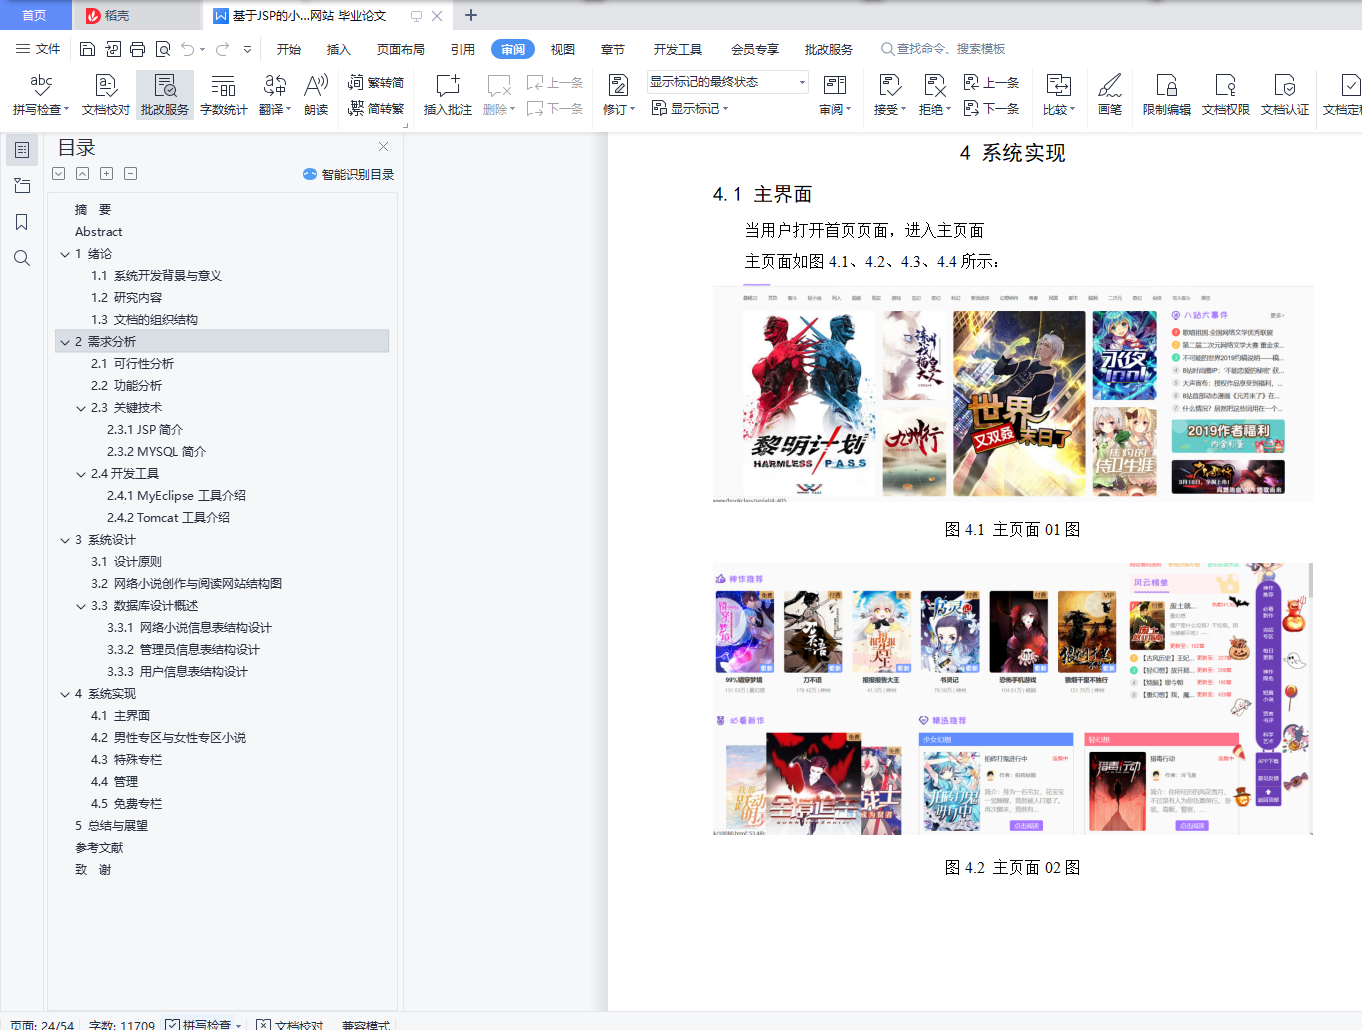Switch to the 开发工具 ribbon tab
Image resolution: width=1362 pixels, height=1030 pixels.
coord(678,49)
